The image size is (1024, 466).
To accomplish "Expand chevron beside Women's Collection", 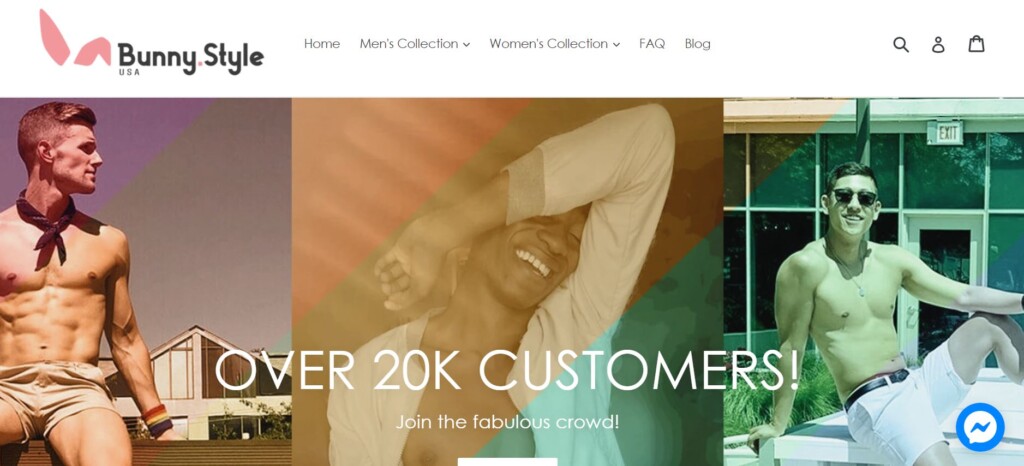I will click(x=616, y=45).
